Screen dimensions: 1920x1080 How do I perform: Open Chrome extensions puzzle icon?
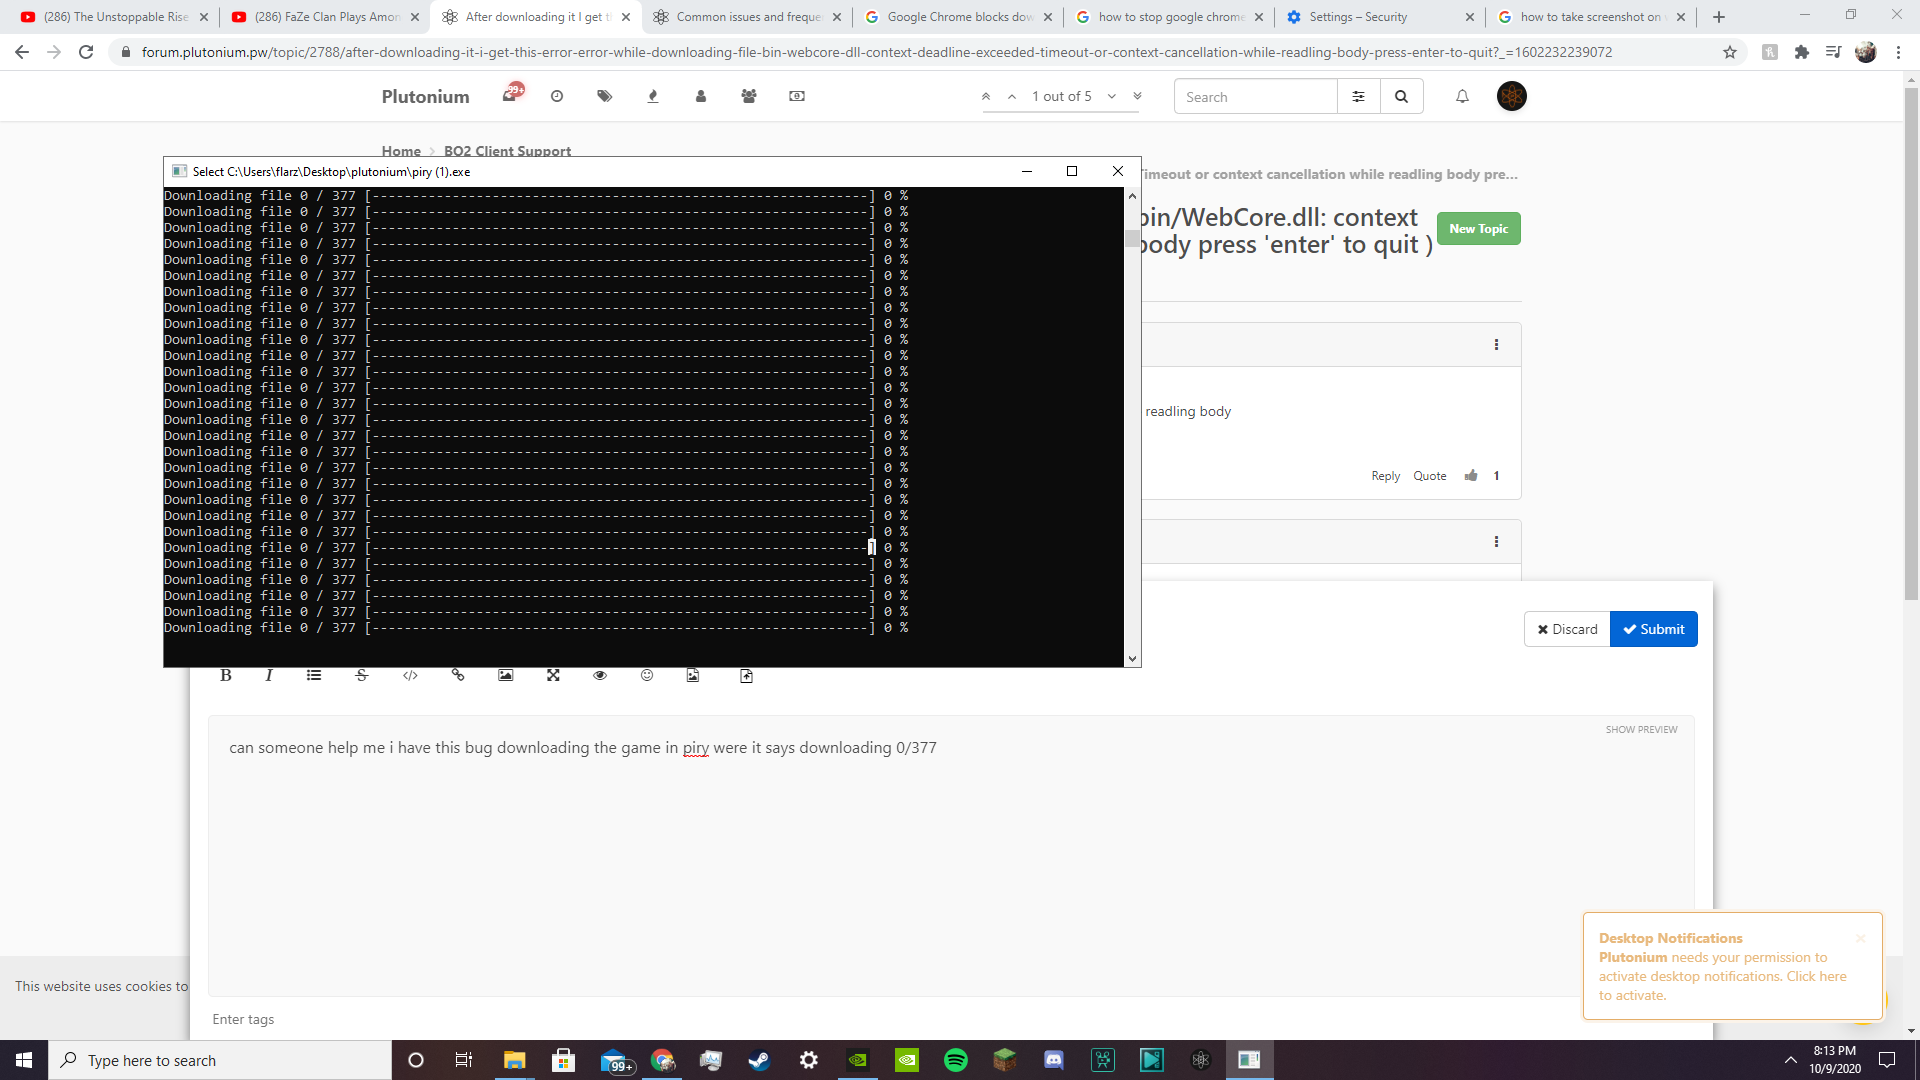pos(1802,52)
